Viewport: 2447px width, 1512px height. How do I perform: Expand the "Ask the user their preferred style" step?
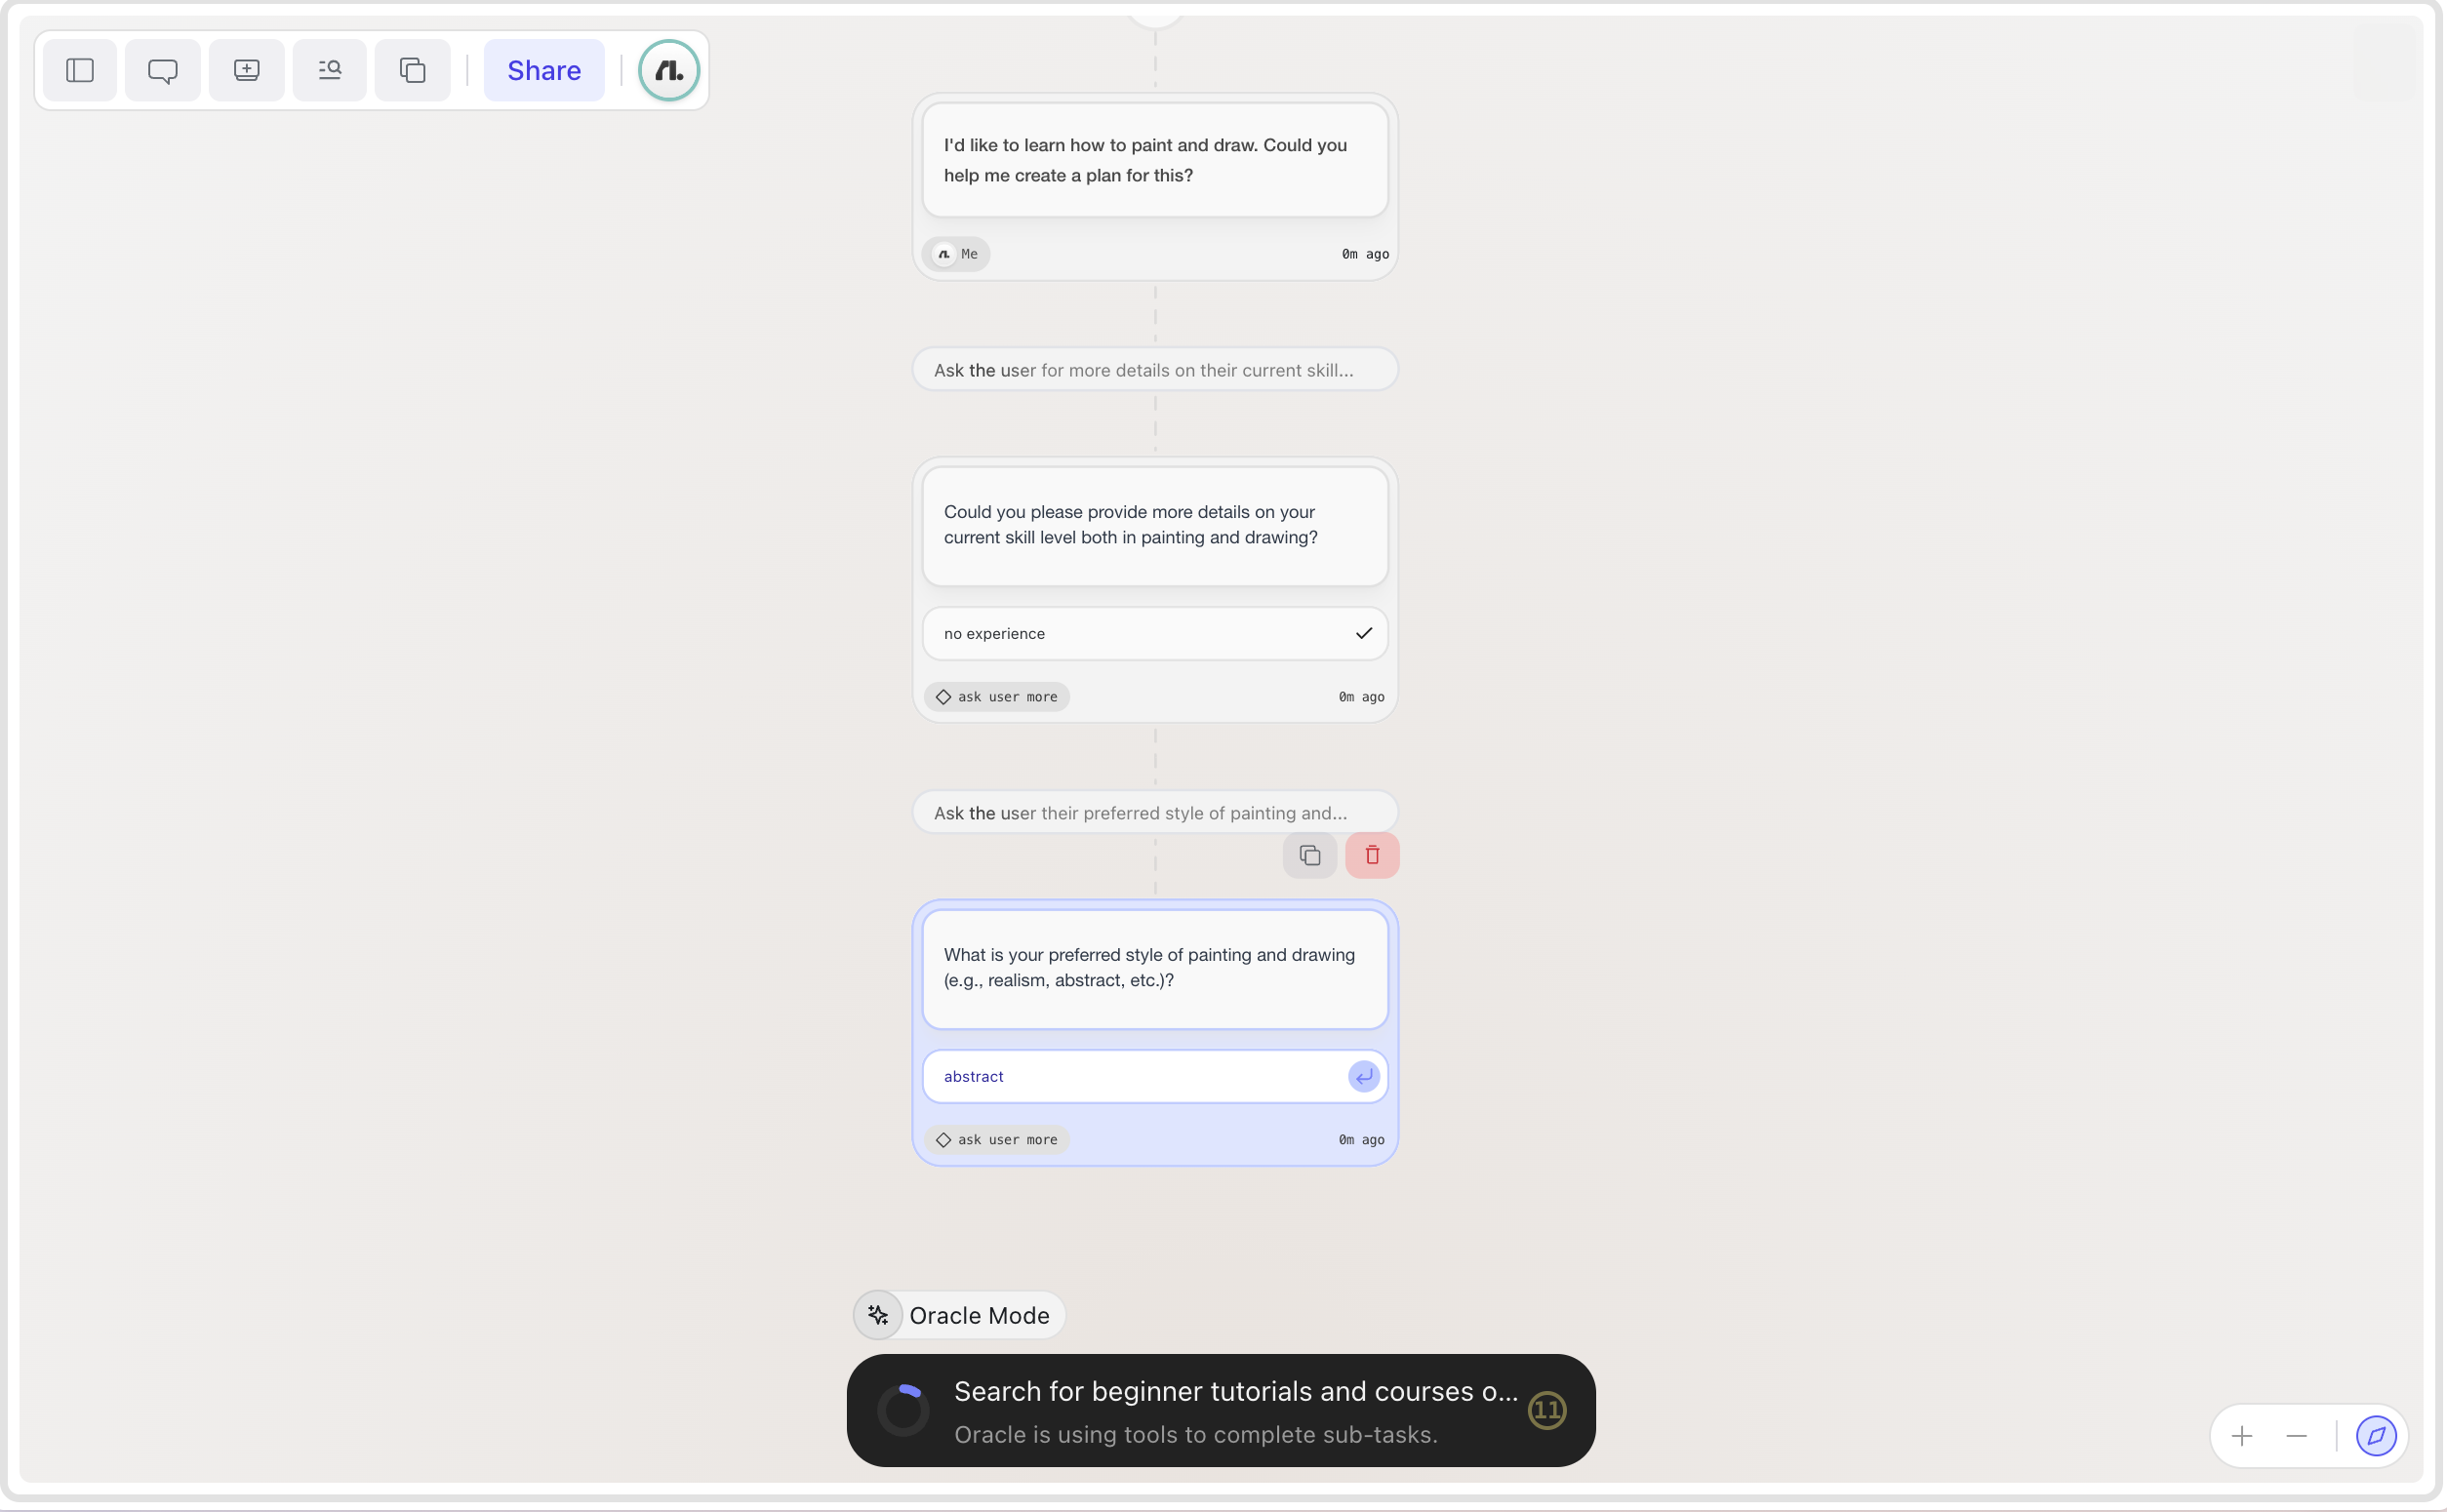click(1155, 813)
